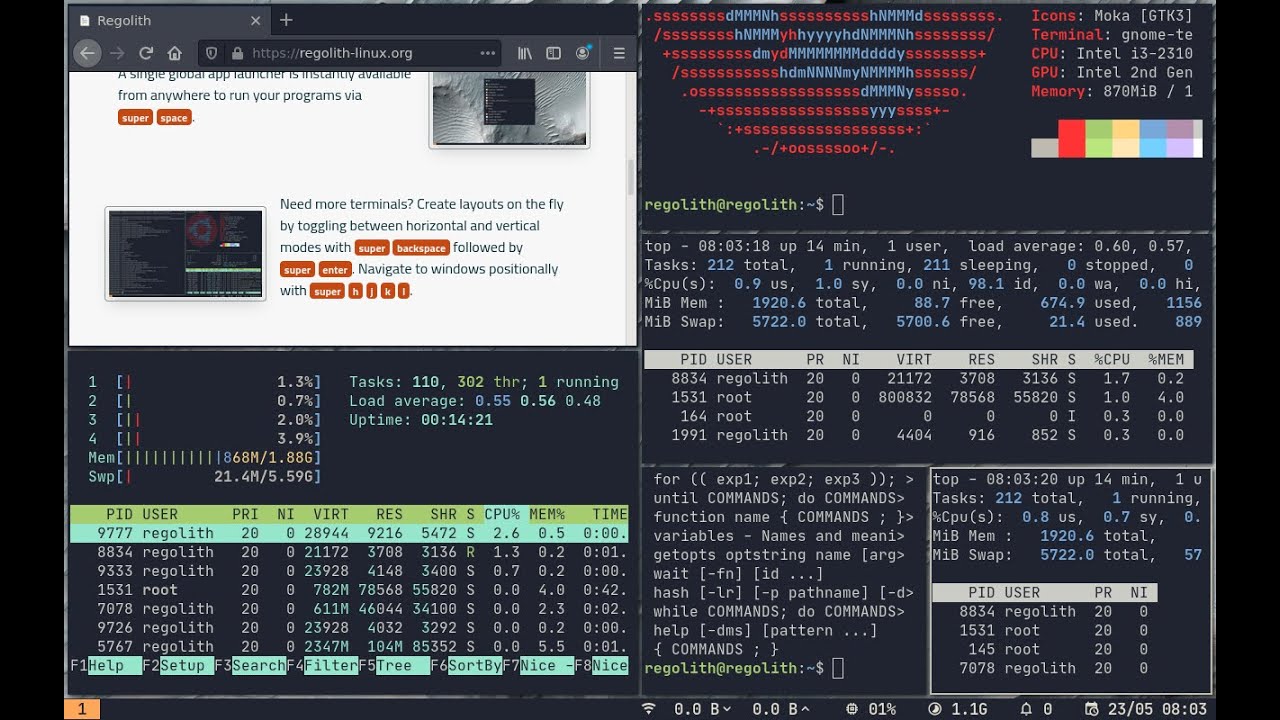Click the %CPU header in top
1280x720 pixels.
[x=1112, y=359]
